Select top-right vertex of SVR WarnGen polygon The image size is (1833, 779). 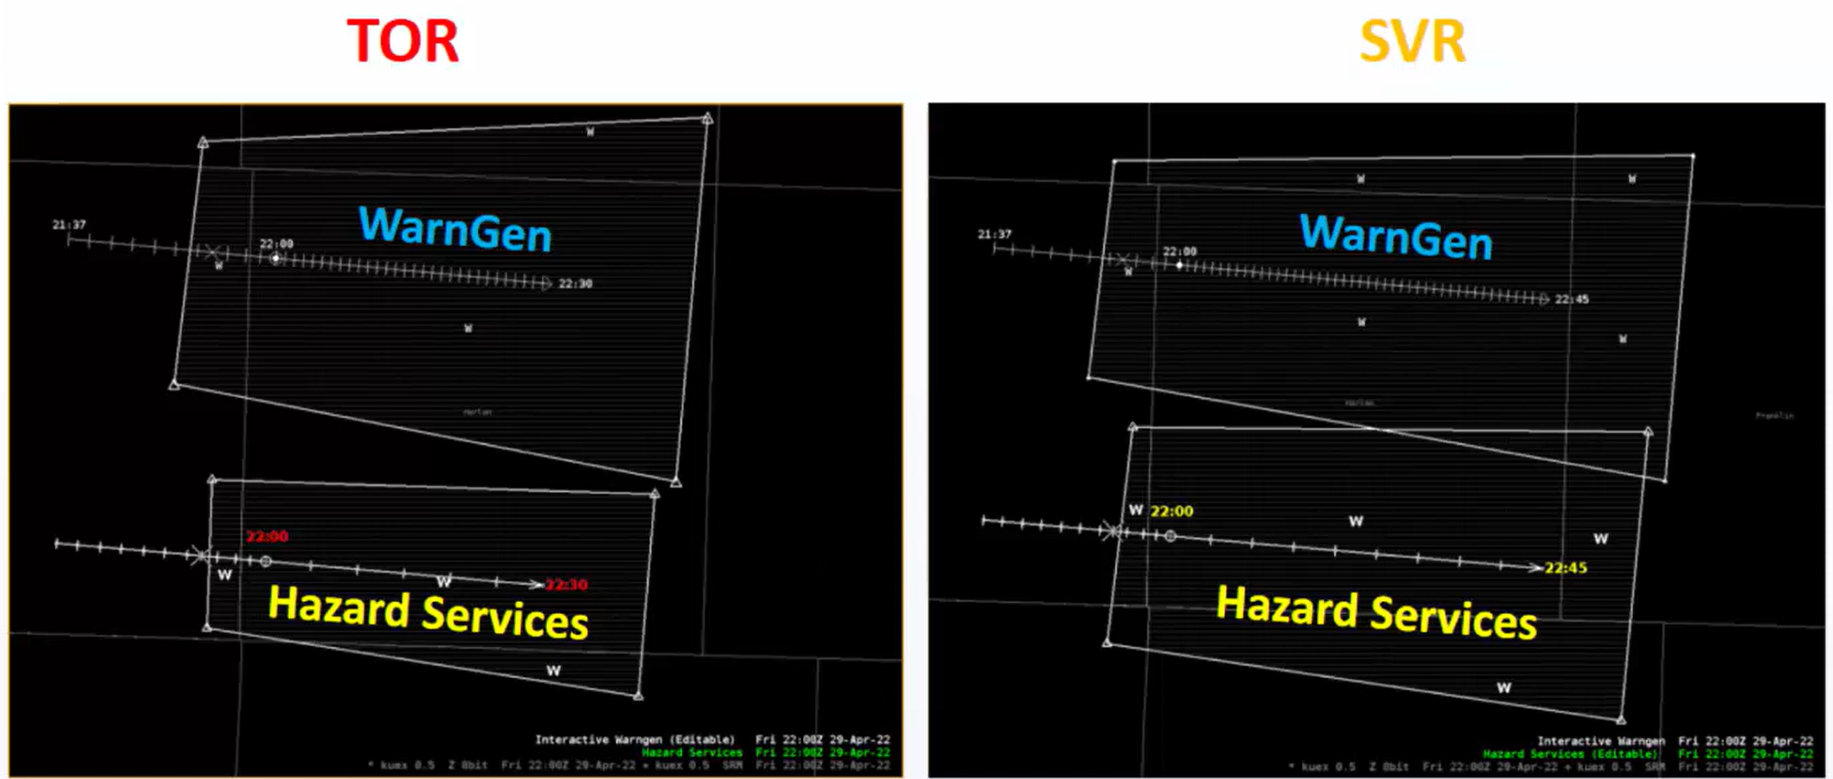click(1692, 155)
